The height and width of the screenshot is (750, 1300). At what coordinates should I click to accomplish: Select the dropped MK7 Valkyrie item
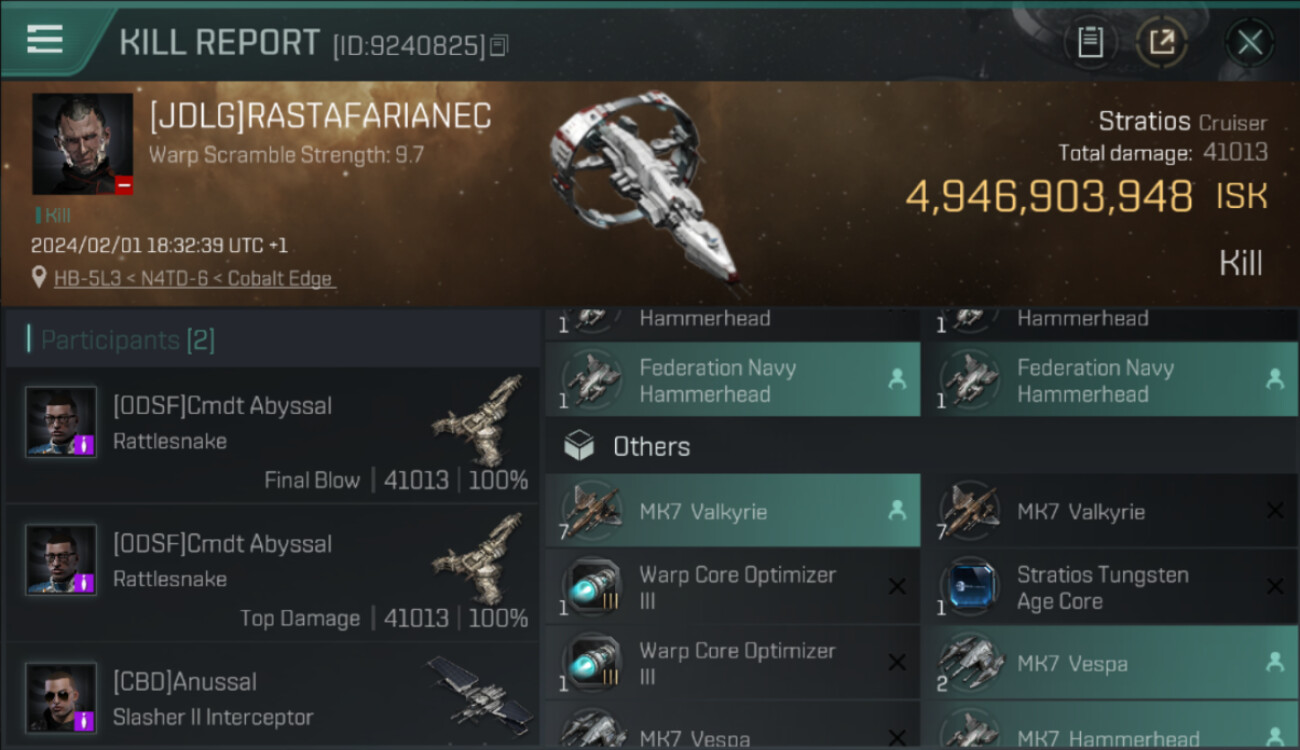coord(732,511)
